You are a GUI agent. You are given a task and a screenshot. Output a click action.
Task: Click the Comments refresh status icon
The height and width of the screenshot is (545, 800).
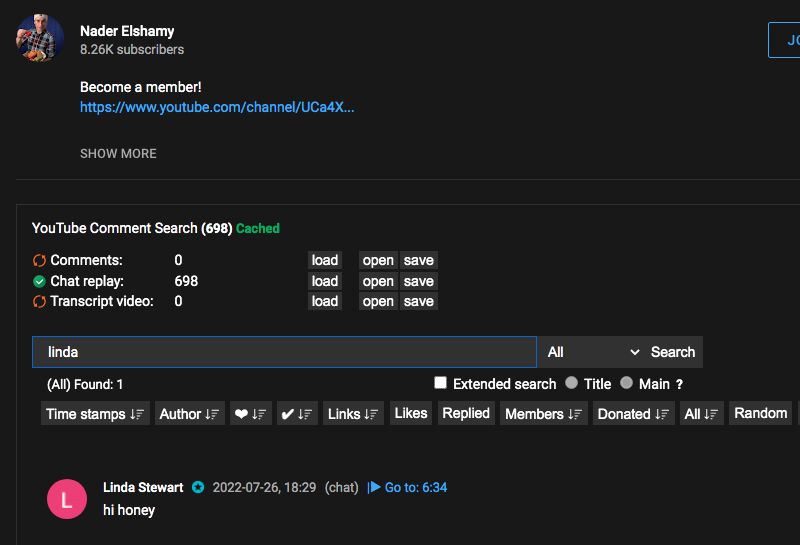pyautogui.click(x=39, y=260)
